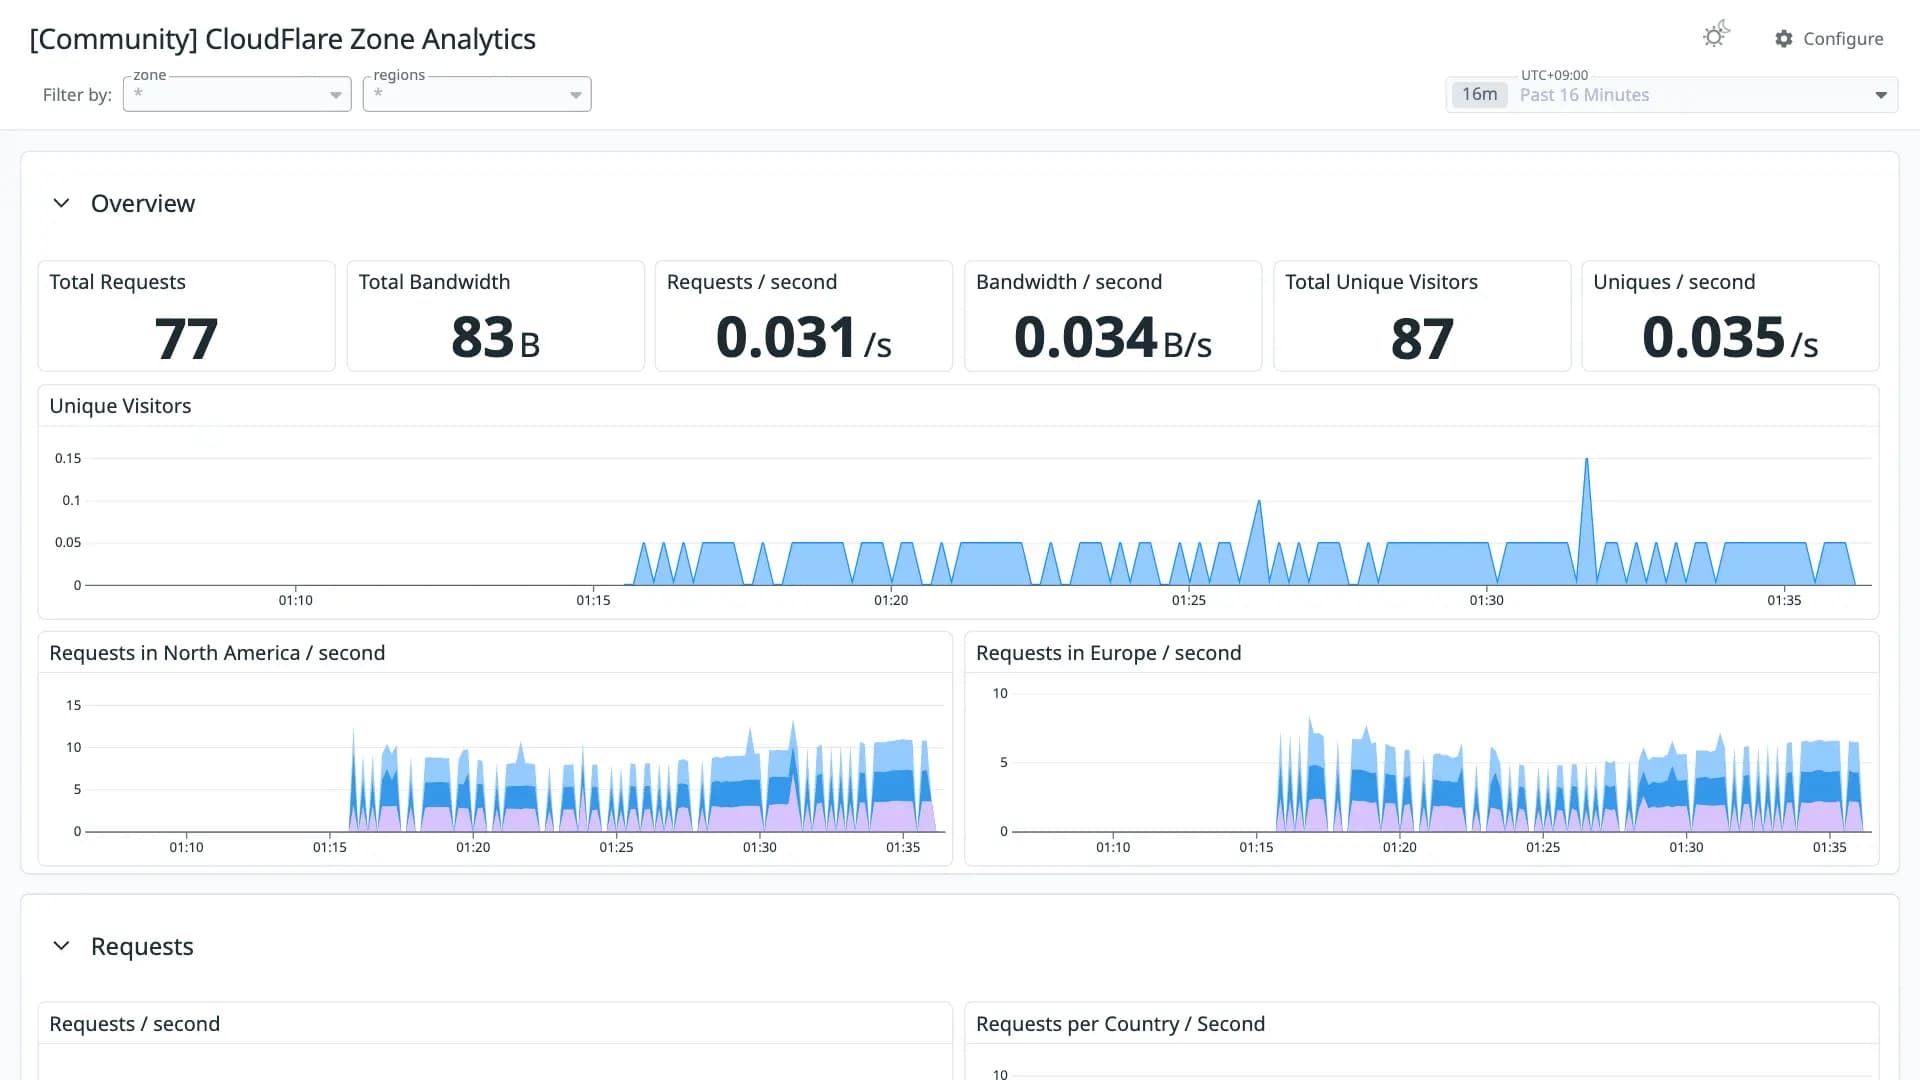Image resolution: width=1920 pixels, height=1080 pixels.
Task: Open the zone filter dropdown
Action: pyautogui.click(x=237, y=94)
